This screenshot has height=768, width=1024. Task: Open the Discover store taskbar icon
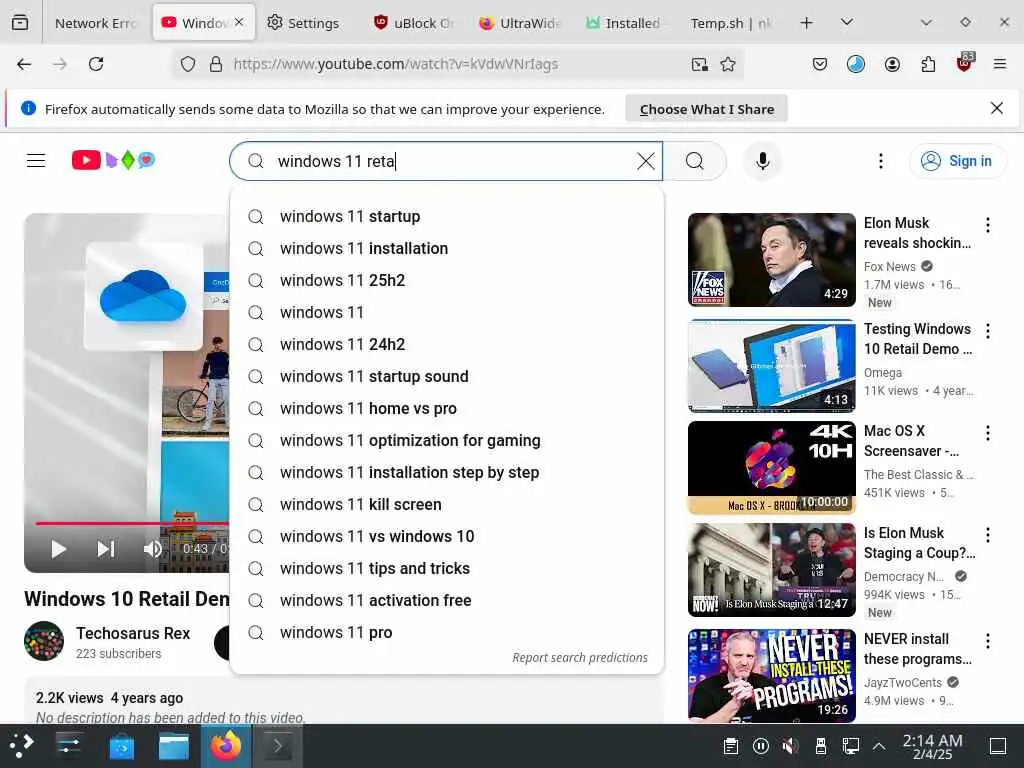(121, 746)
